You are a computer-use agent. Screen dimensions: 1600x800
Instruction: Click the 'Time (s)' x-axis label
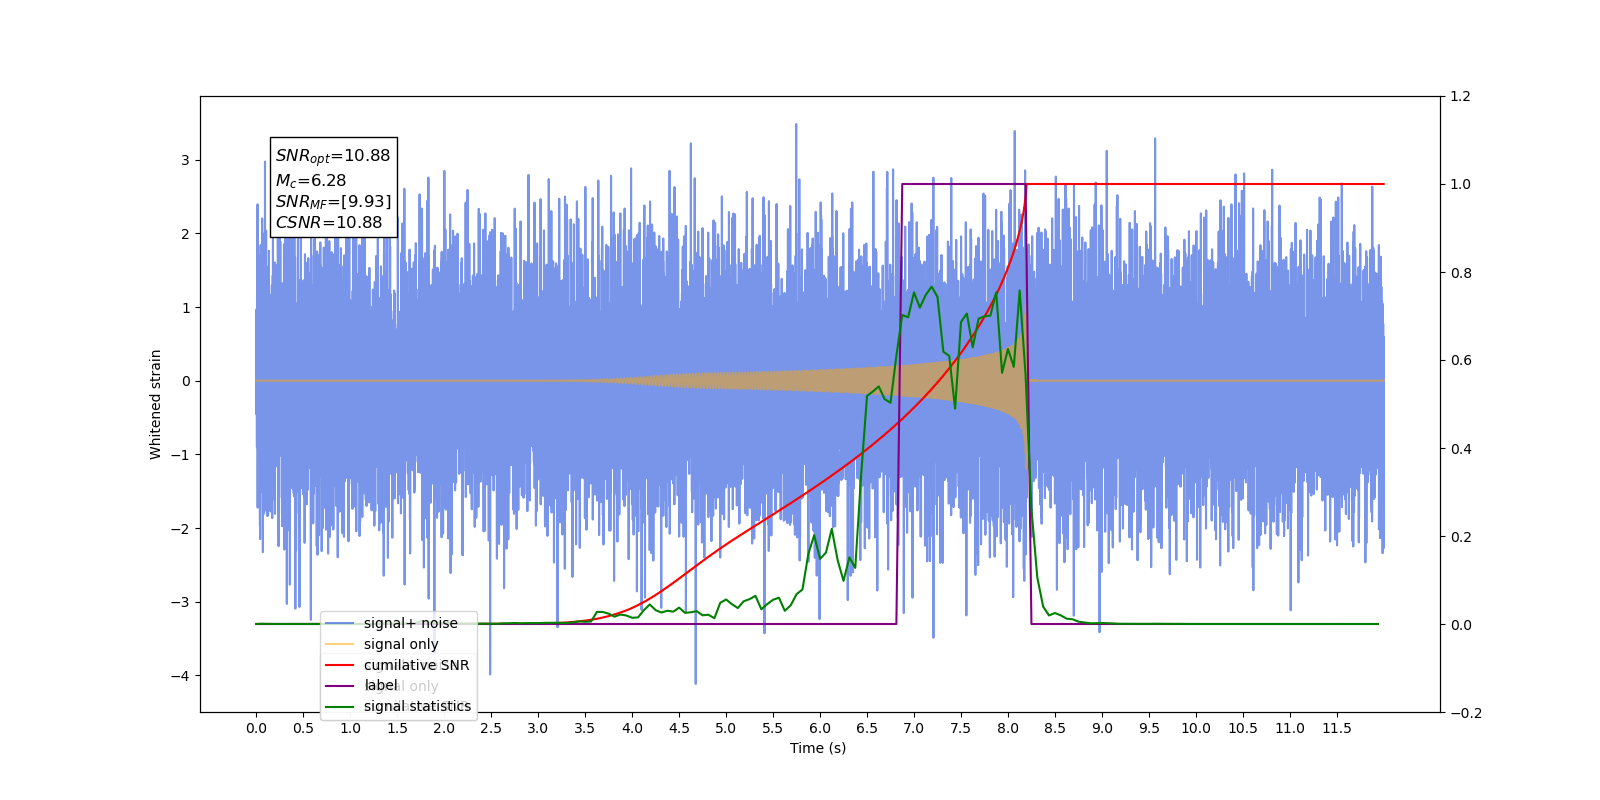[x=818, y=748]
